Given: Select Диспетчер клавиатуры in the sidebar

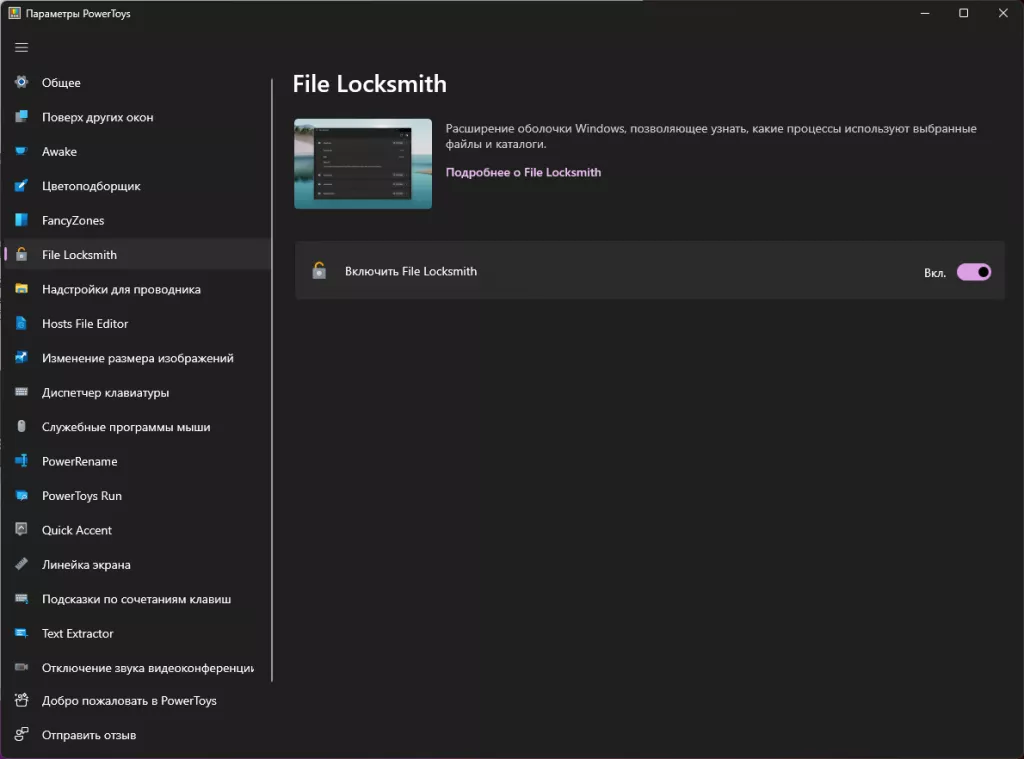Looking at the screenshot, I should point(105,392).
